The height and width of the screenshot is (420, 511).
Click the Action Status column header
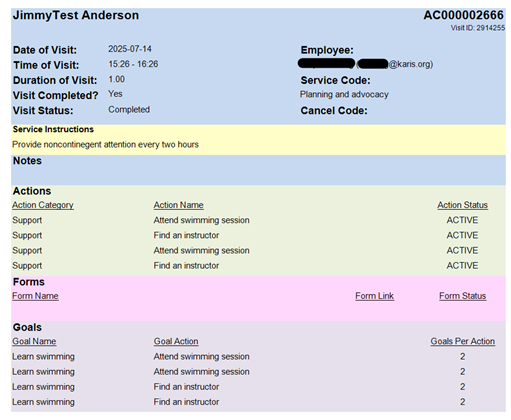463,205
